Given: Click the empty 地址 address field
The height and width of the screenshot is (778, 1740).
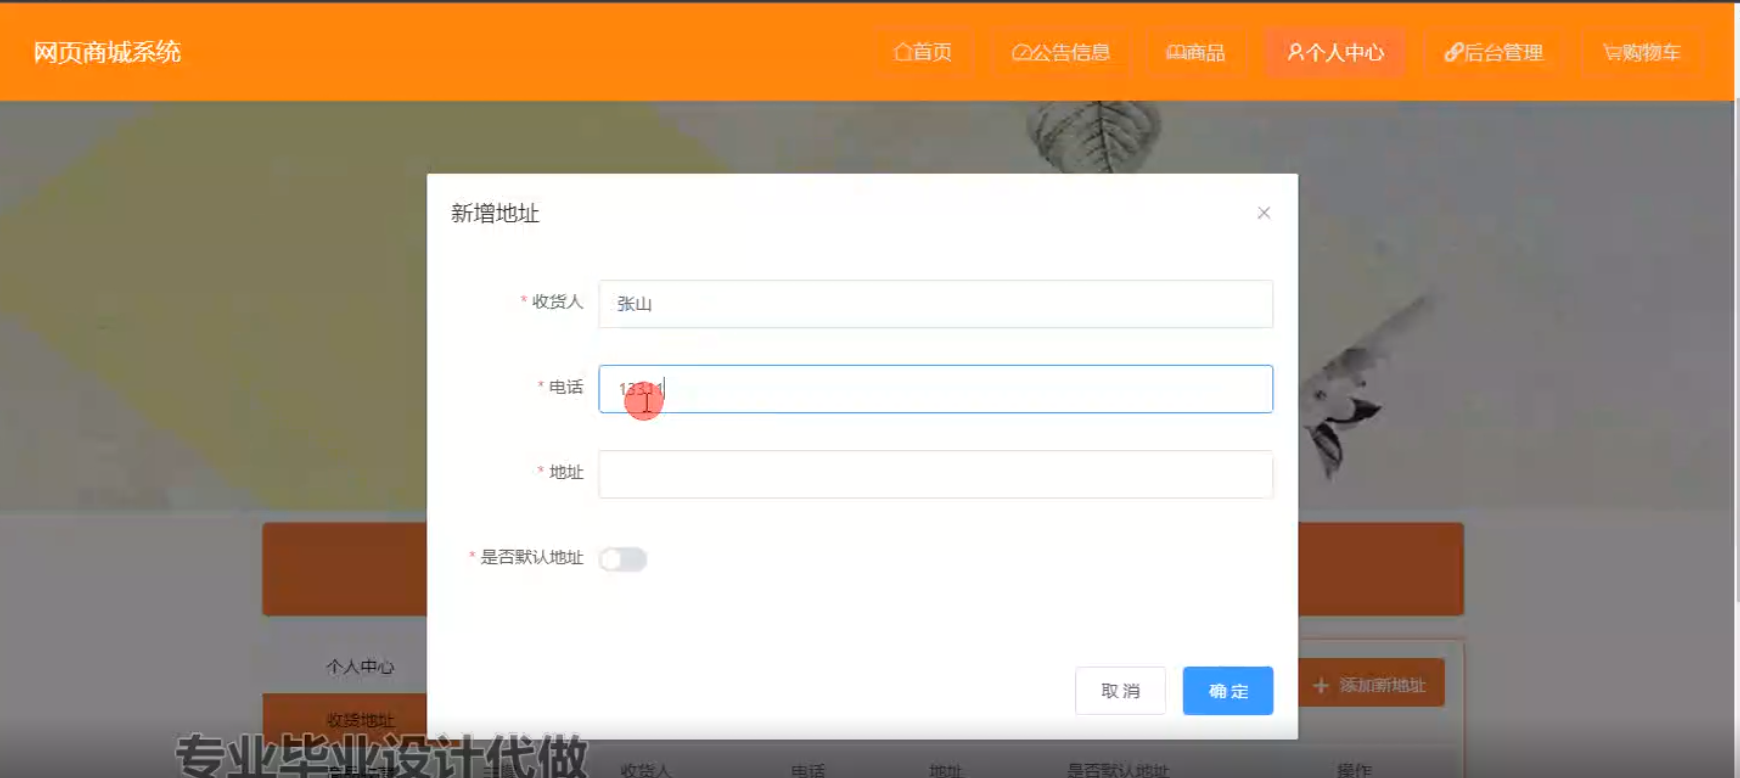Looking at the screenshot, I should [x=935, y=474].
